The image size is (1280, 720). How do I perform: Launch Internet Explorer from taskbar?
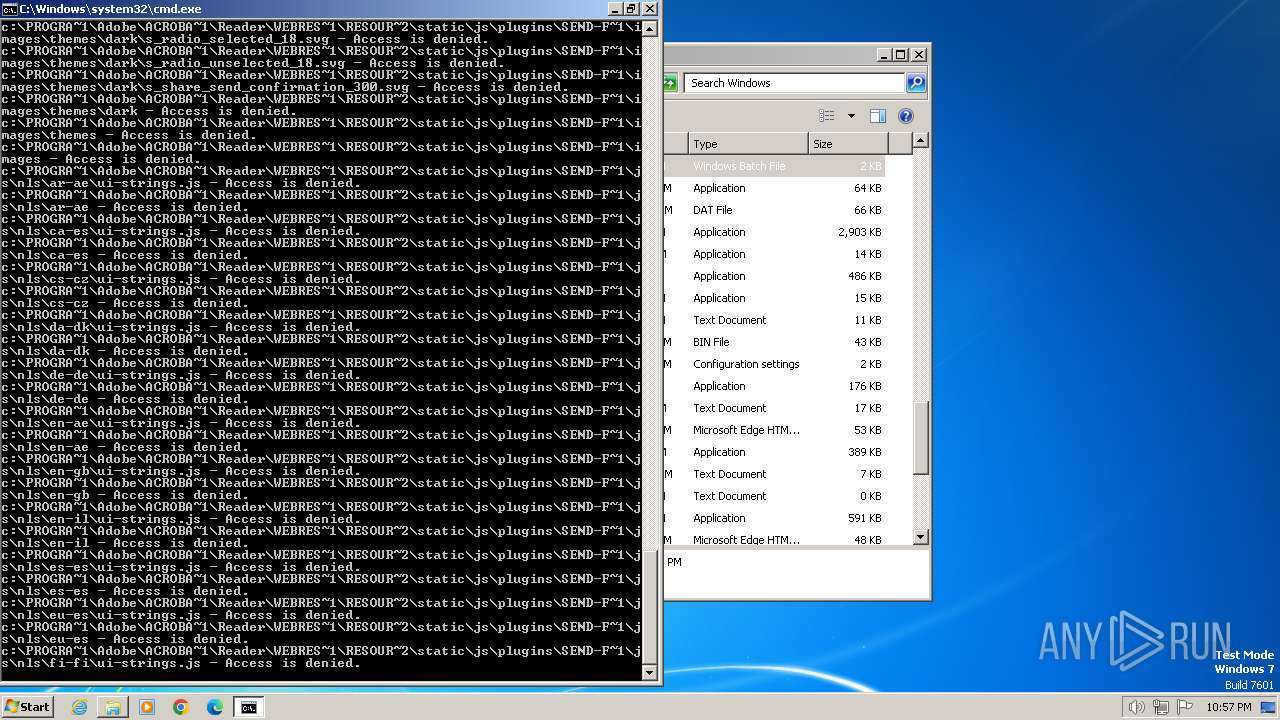click(x=79, y=707)
